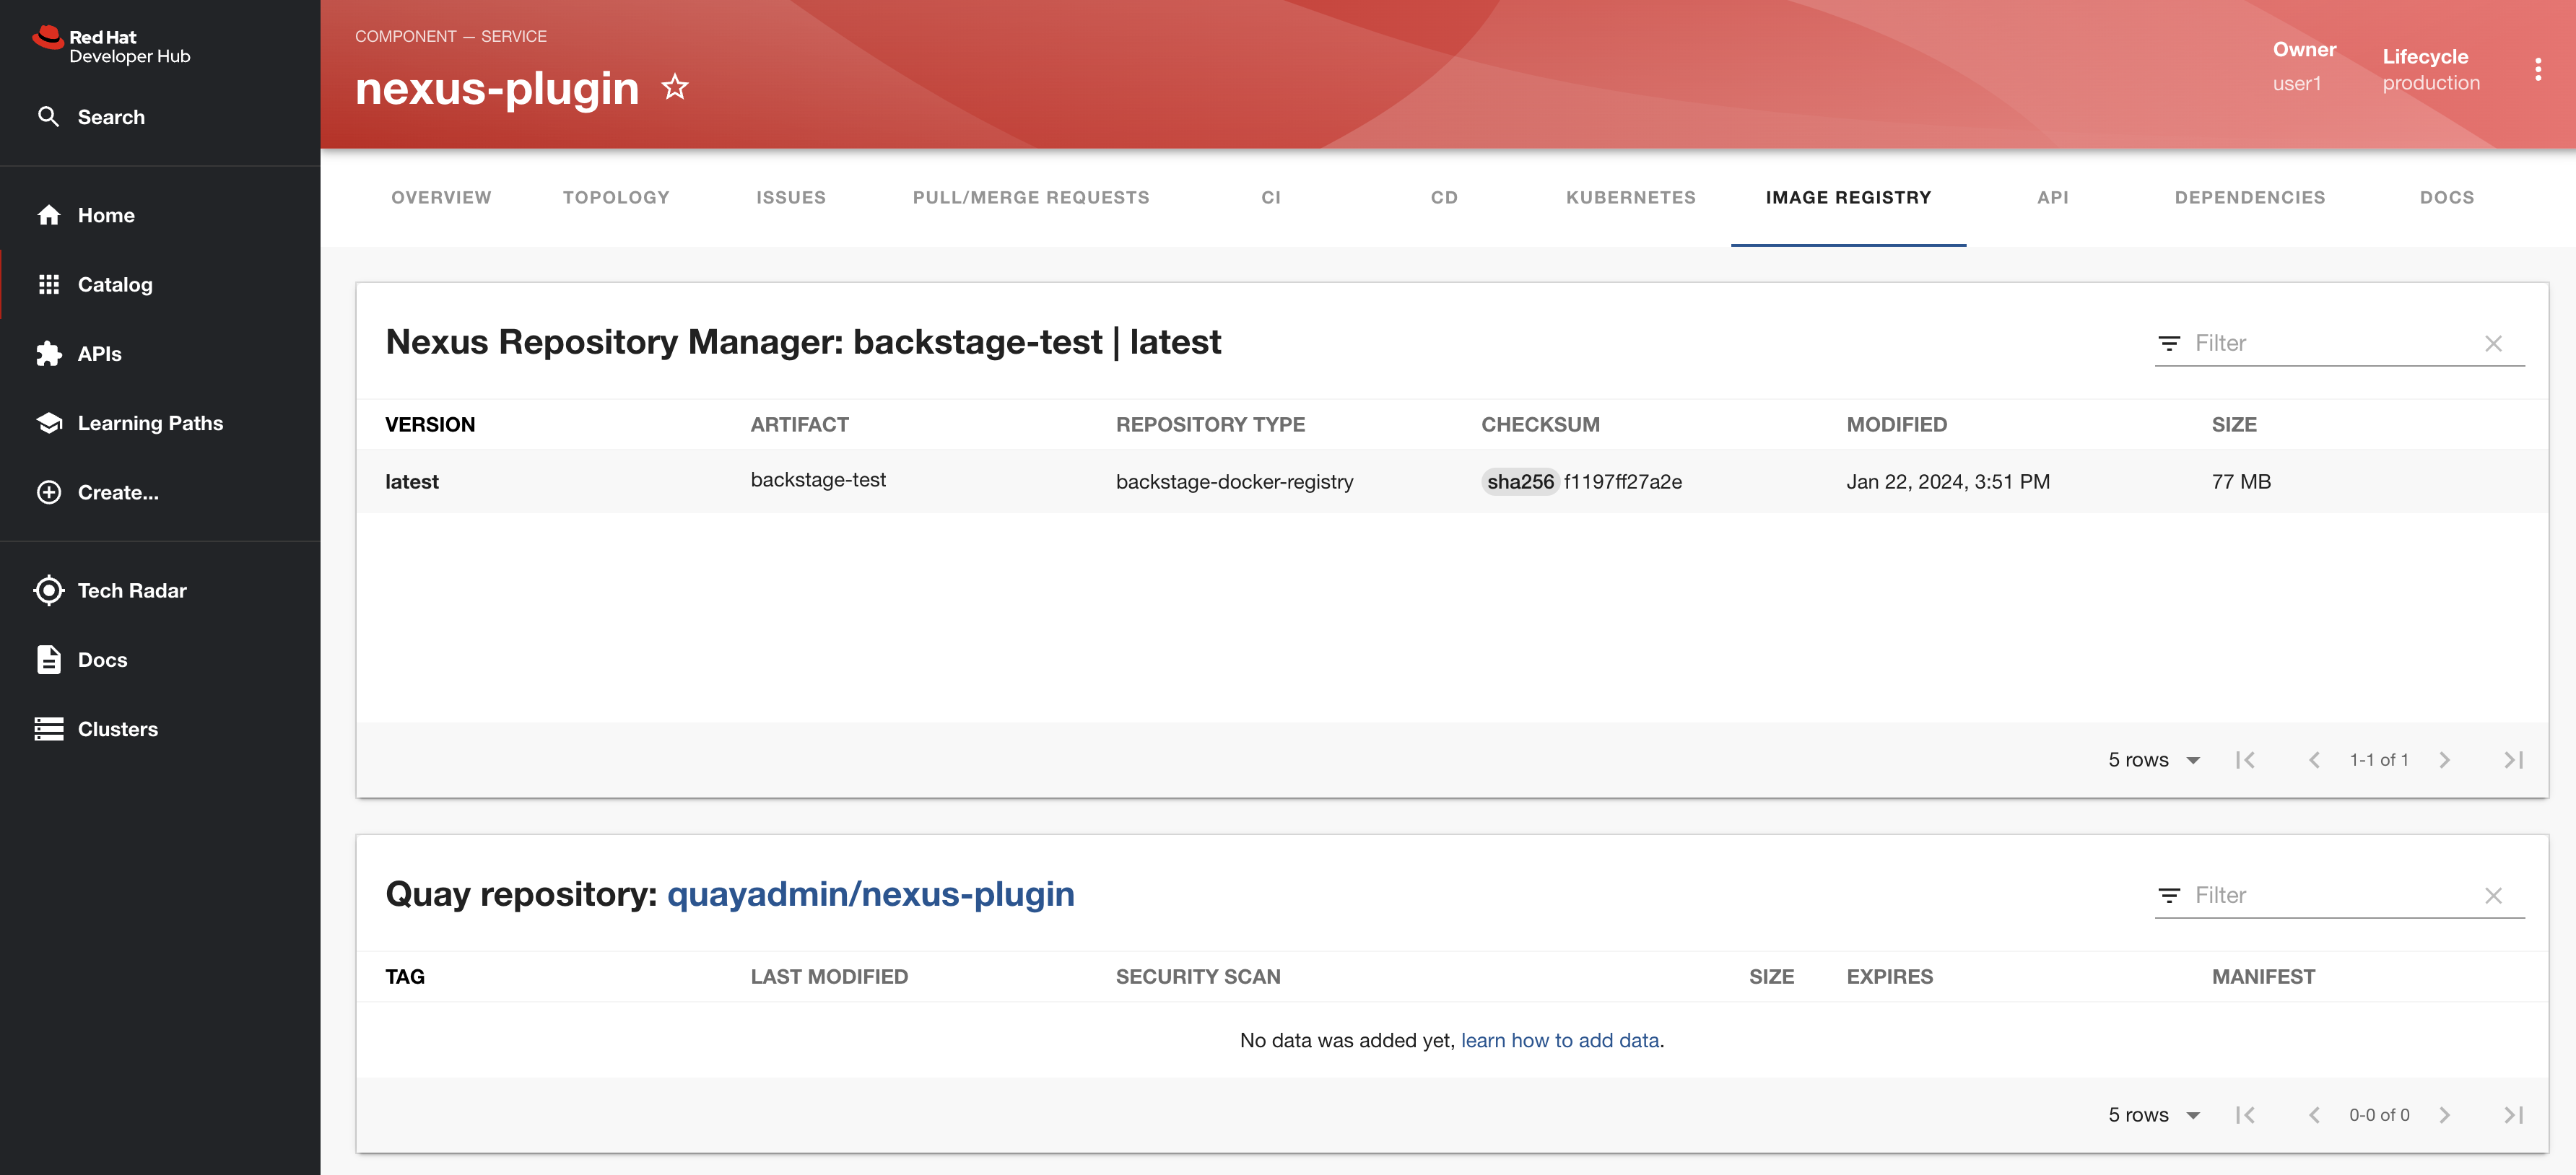
Task: Switch to the Kubernetes tab
Action: 1632,196
